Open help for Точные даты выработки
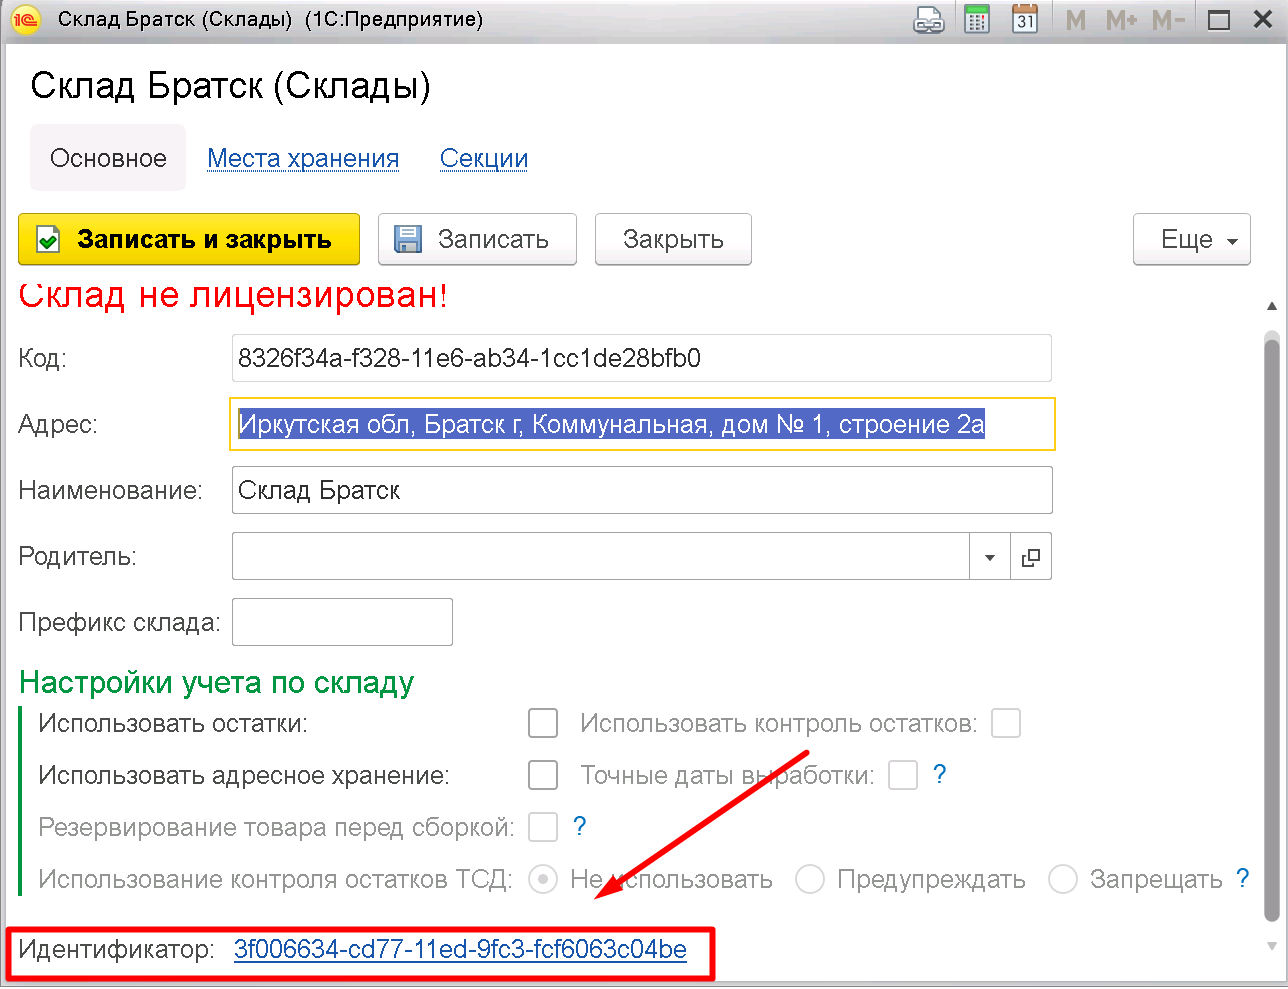The image size is (1288, 989). [x=939, y=775]
